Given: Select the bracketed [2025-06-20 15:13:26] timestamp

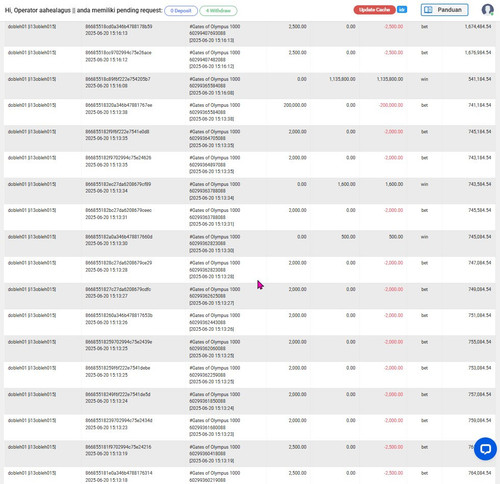Looking at the screenshot, I should coord(212,329).
